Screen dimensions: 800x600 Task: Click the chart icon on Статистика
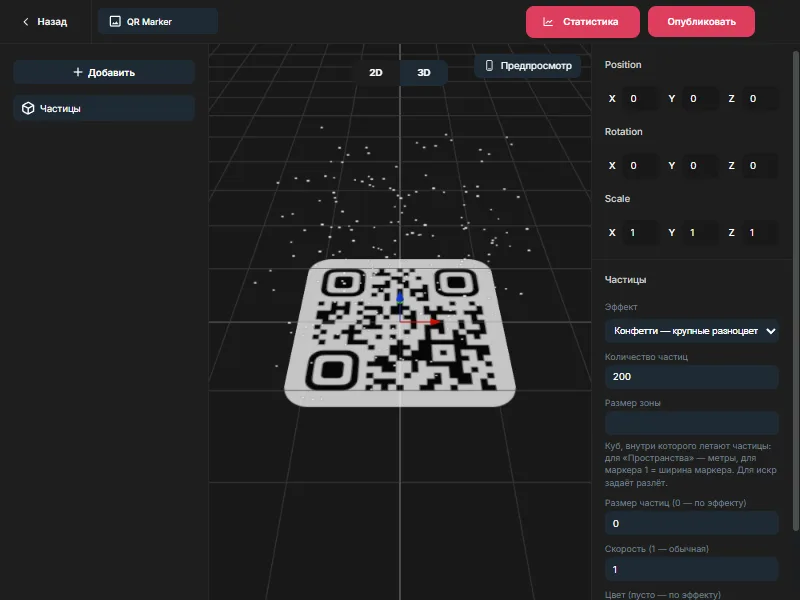(548, 22)
